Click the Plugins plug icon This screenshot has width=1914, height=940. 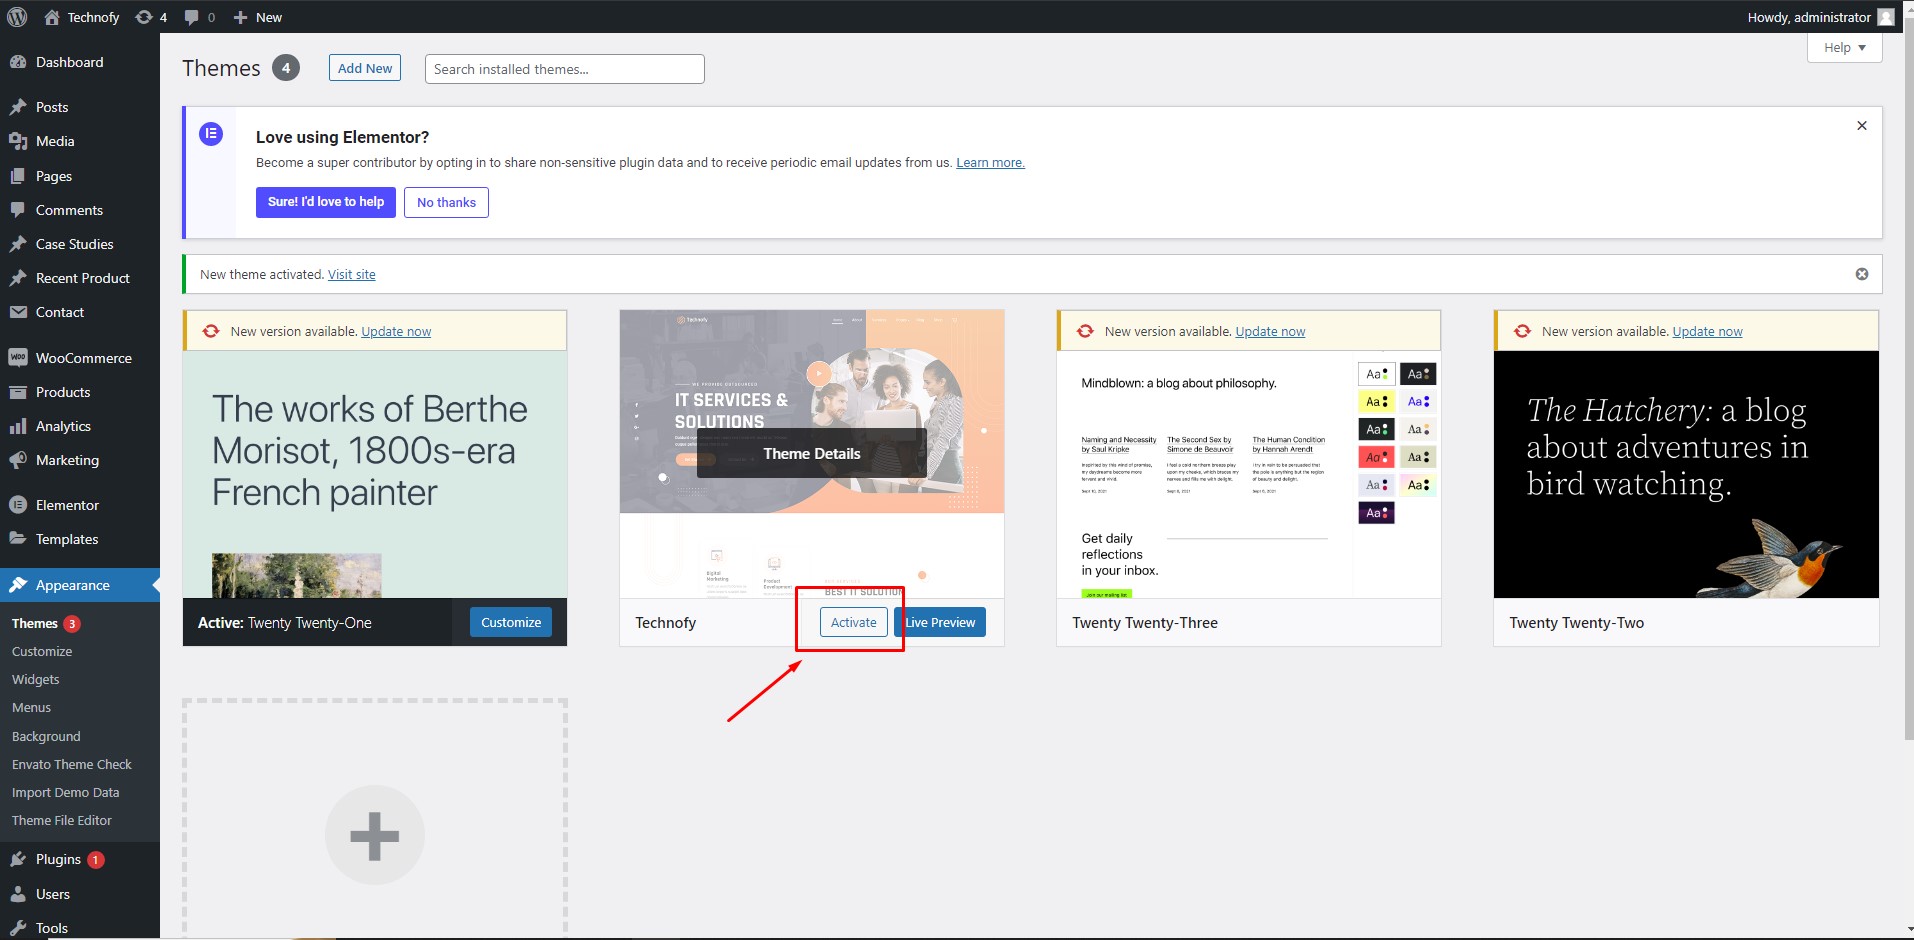[18, 859]
